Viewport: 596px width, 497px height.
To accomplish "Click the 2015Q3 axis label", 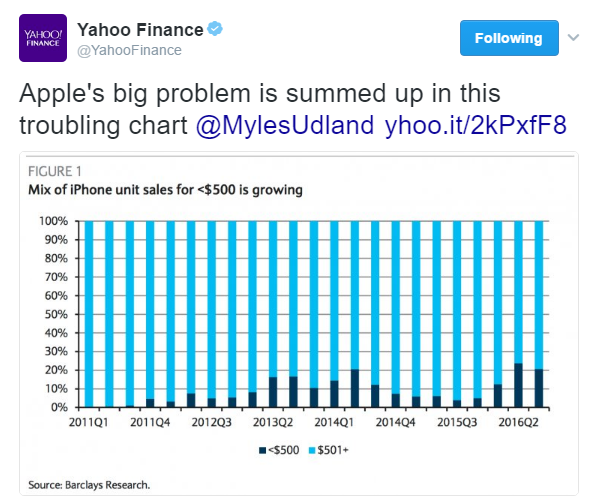I will (457, 422).
